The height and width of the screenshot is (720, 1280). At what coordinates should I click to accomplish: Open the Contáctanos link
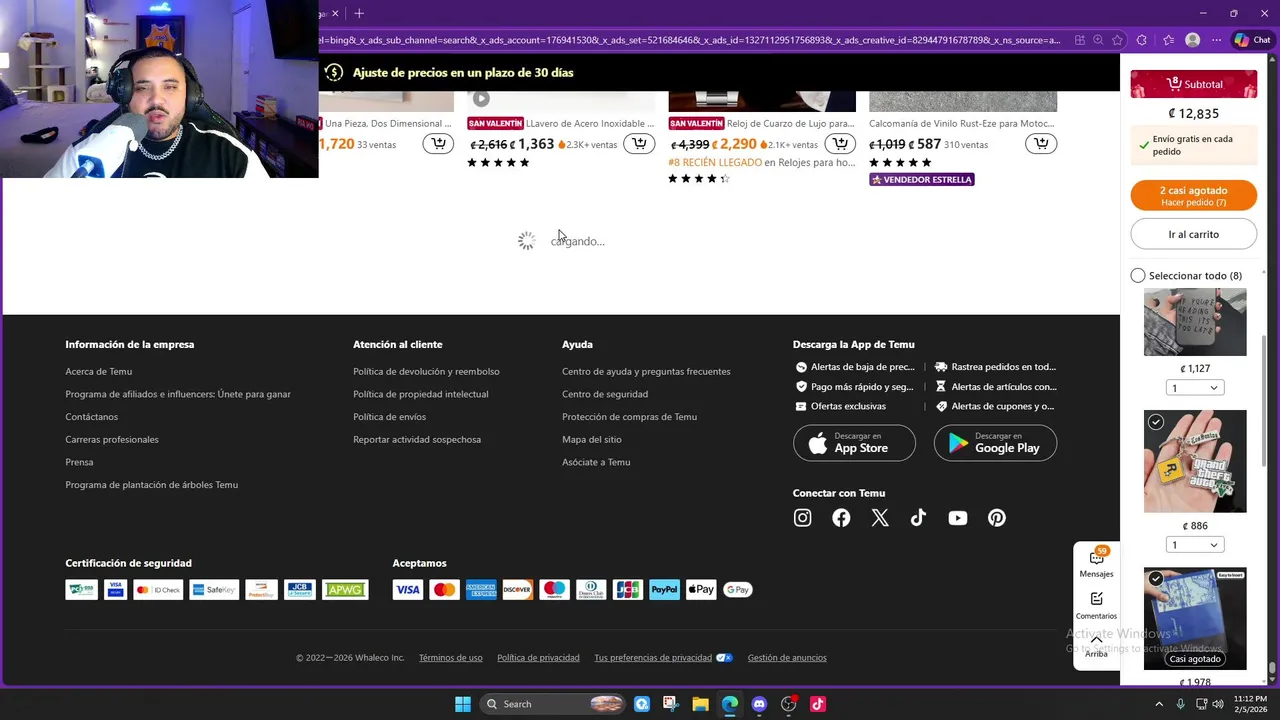coord(91,417)
